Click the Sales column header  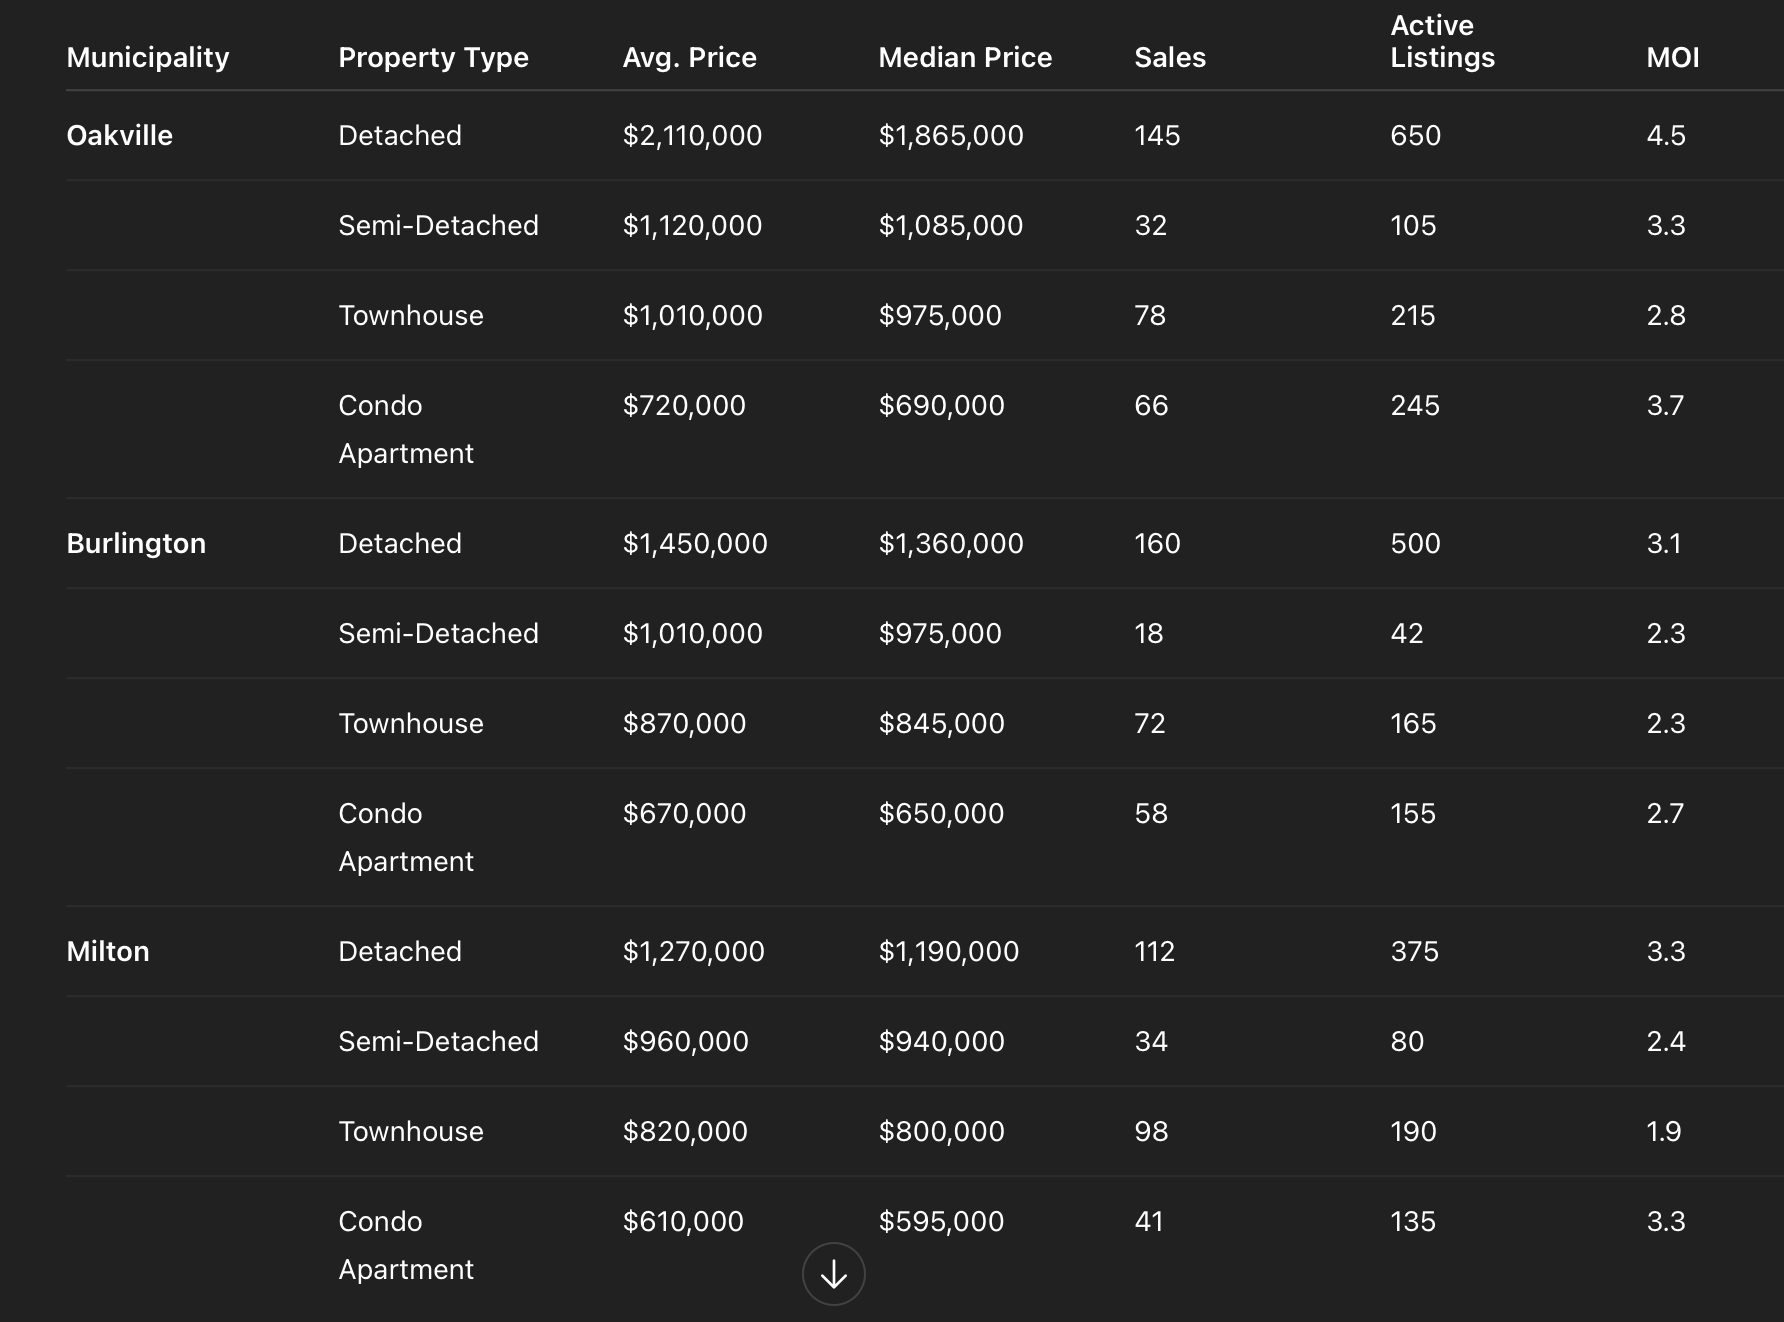pyautogui.click(x=1170, y=57)
